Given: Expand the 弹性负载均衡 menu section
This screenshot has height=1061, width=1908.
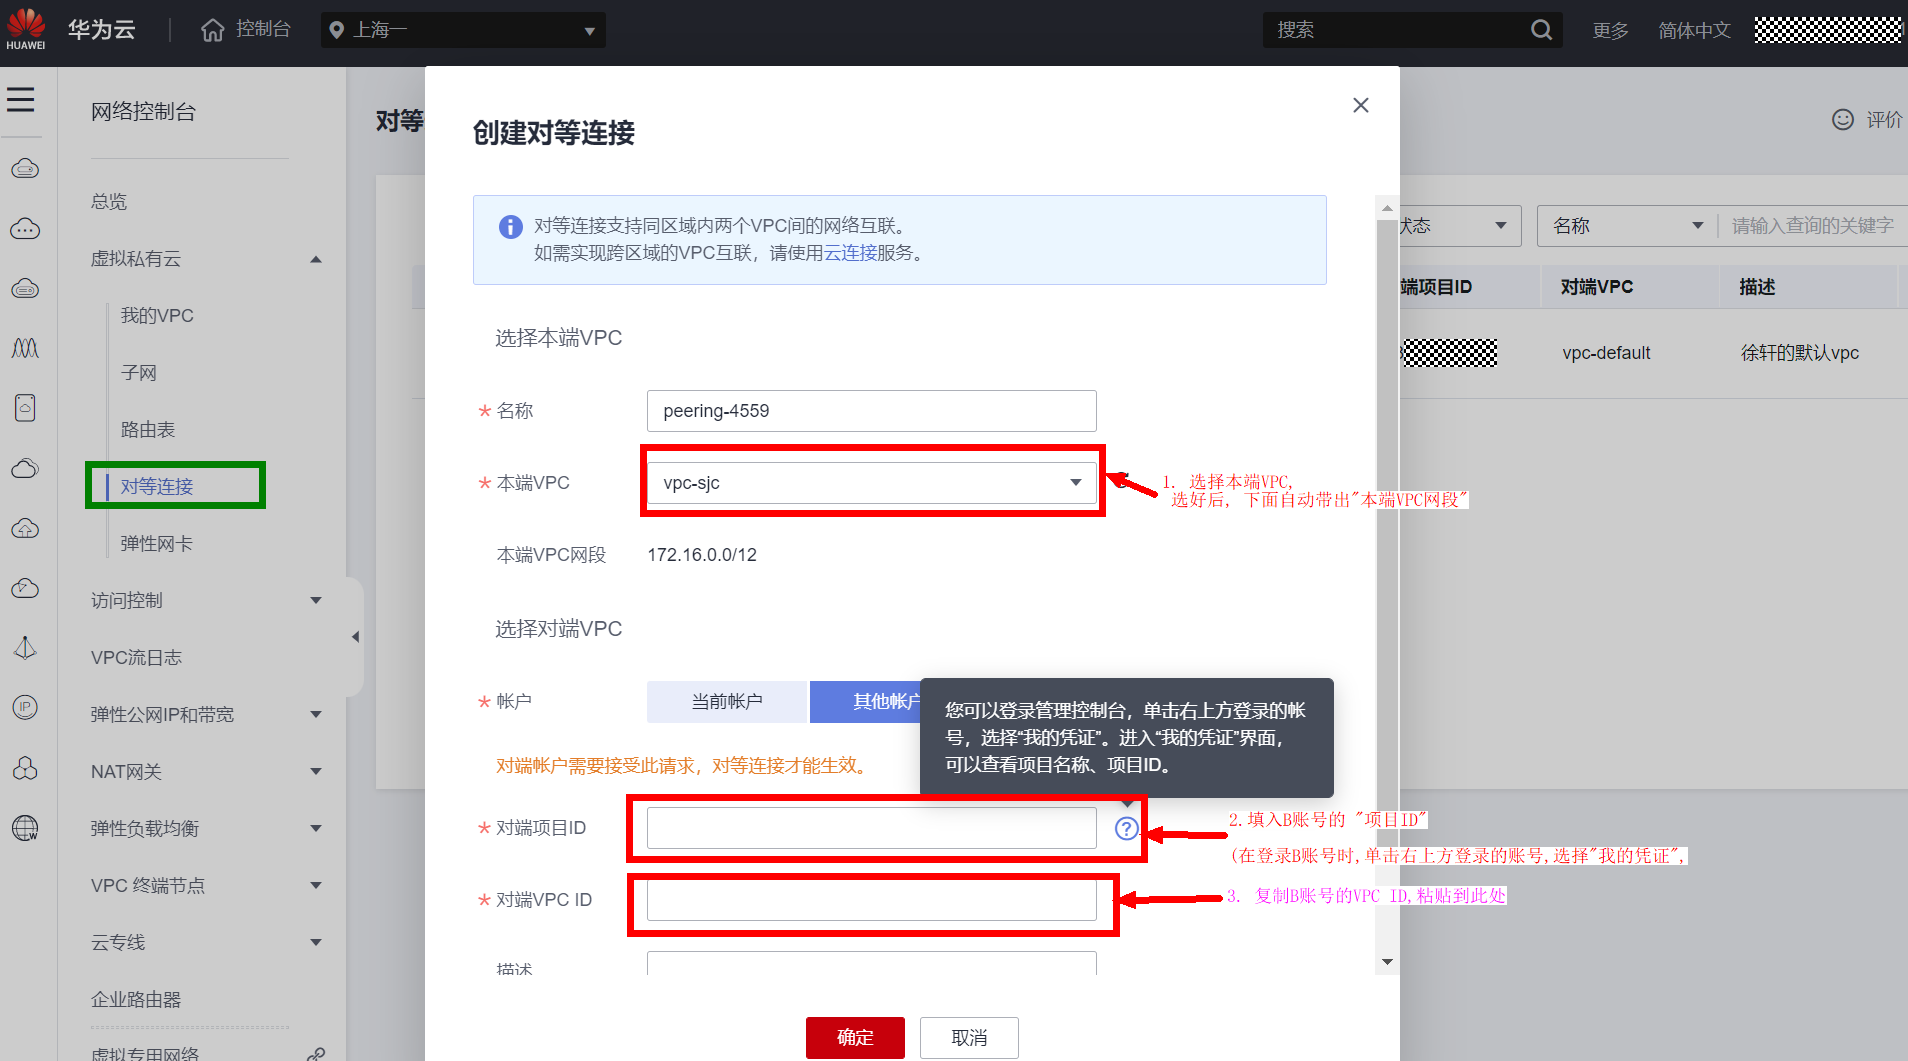Looking at the screenshot, I should tap(316, 829).
